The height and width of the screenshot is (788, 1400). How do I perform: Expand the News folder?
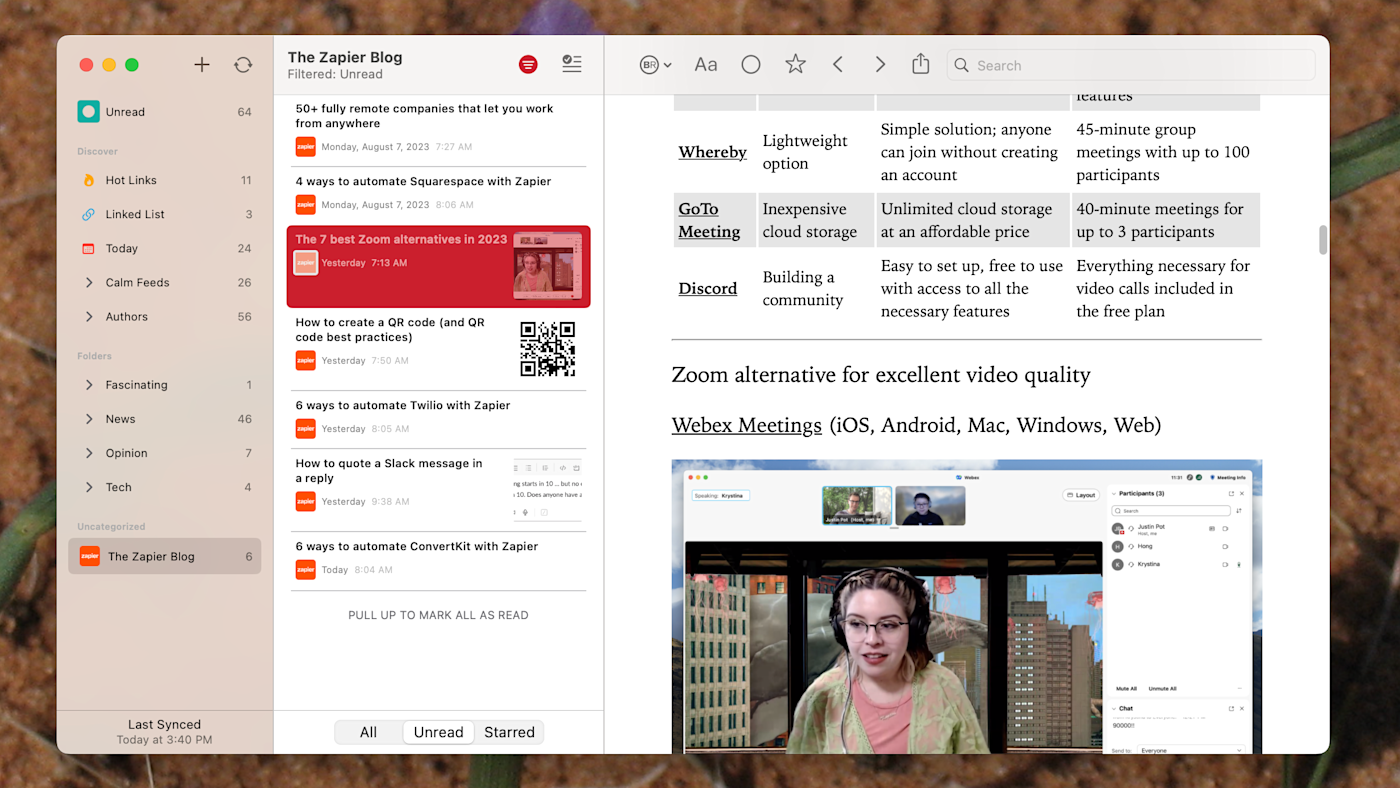90,419
